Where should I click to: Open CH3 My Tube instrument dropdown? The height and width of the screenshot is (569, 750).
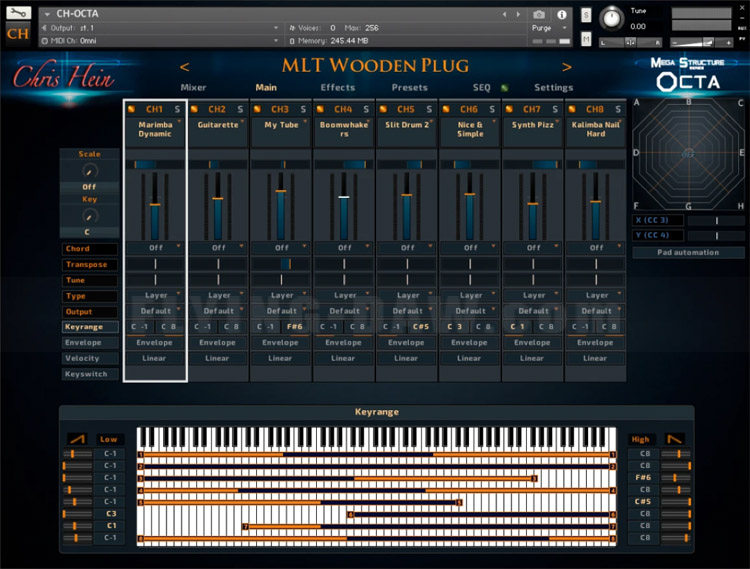click(281, 125)
